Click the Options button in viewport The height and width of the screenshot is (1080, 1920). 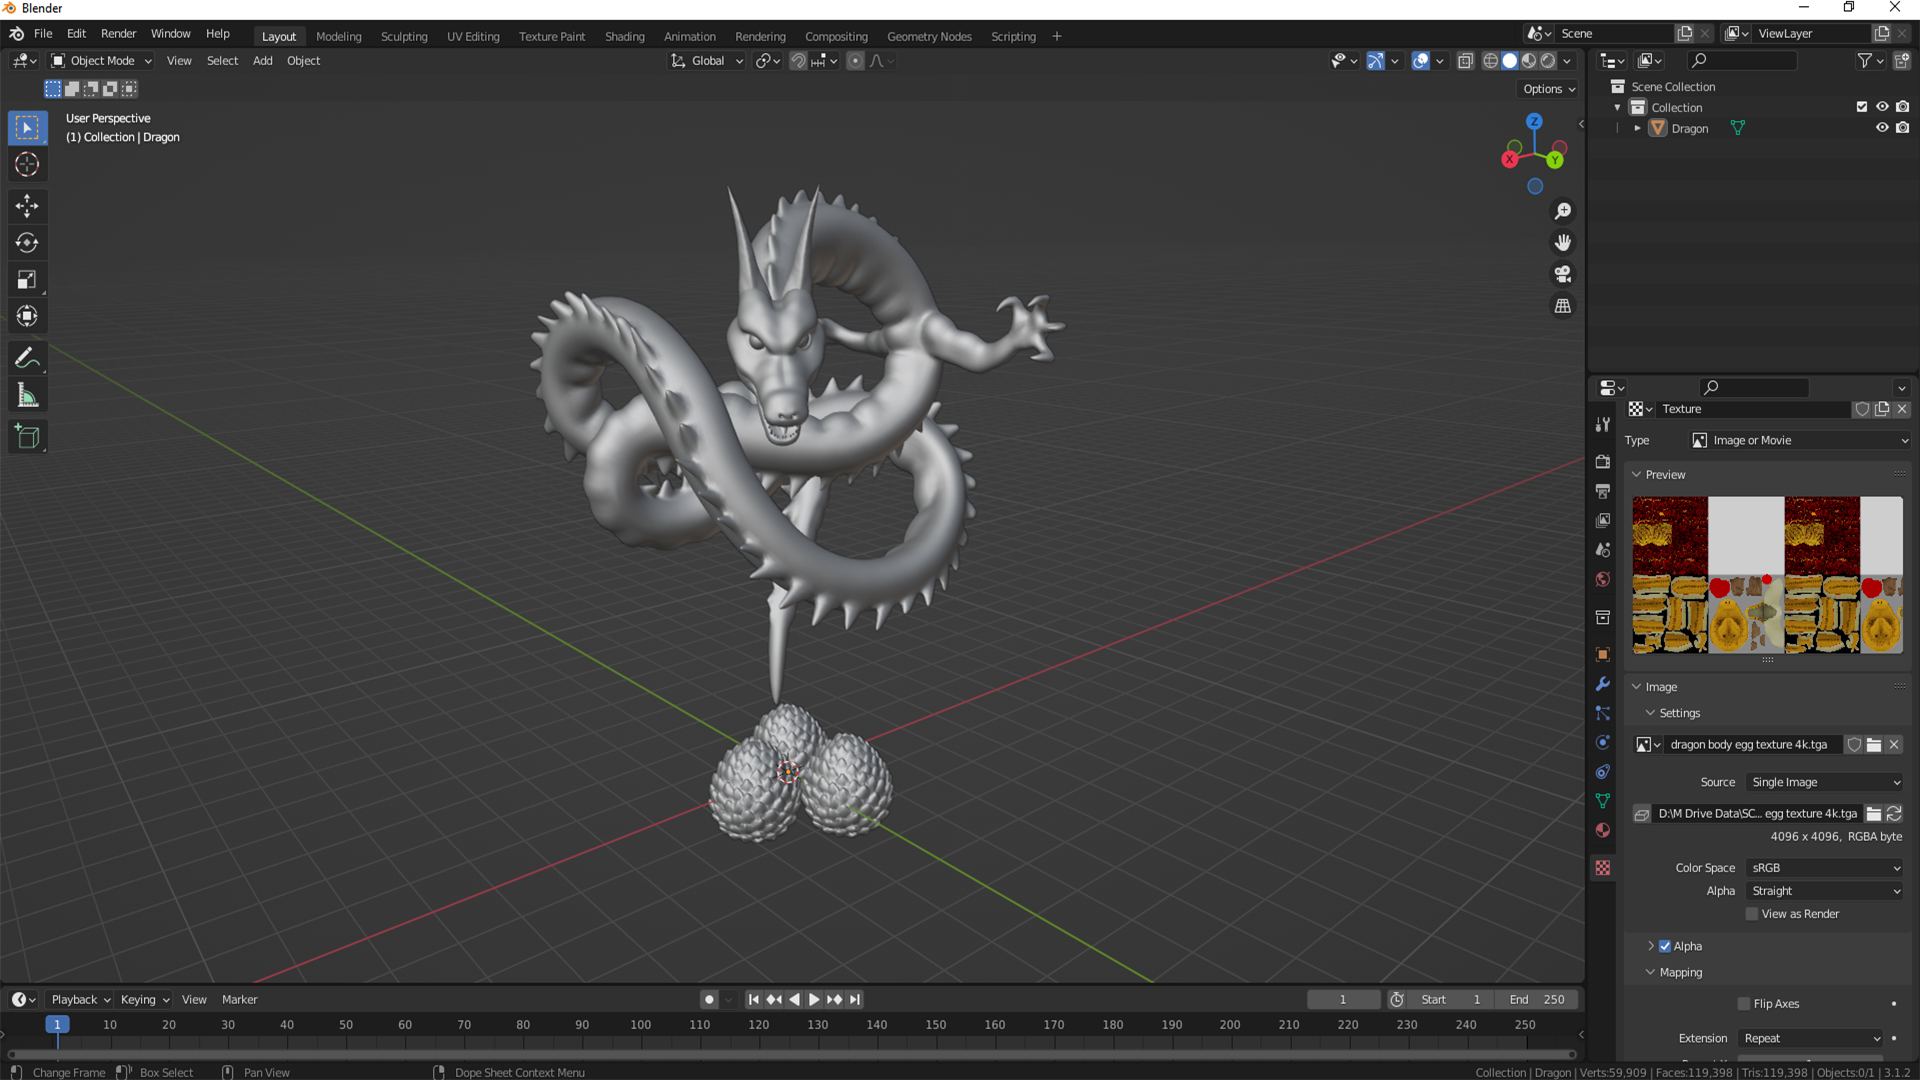coord(1548,89)
